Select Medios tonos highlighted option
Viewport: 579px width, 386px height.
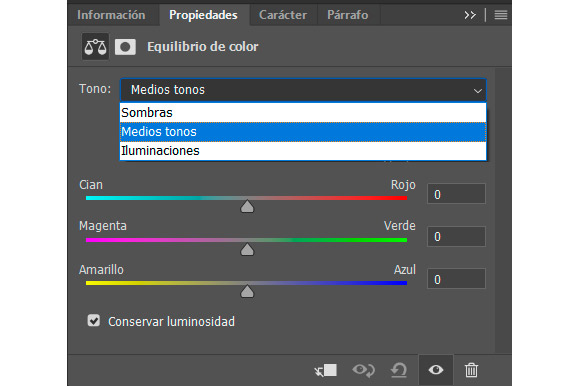click(303, 132)
